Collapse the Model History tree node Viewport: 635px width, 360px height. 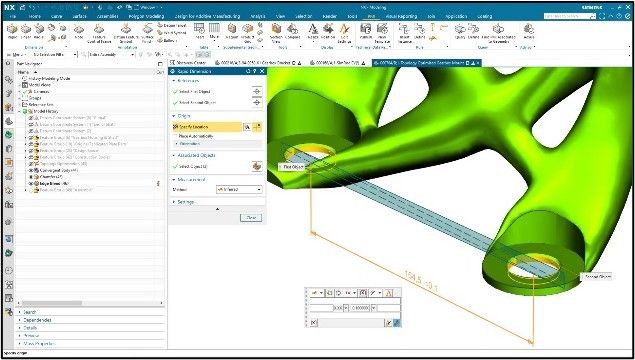click(19, 111)
